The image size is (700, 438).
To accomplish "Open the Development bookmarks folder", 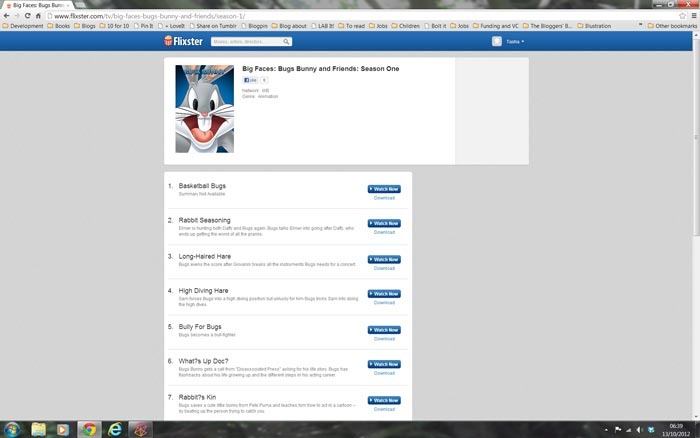I will [x=23, y=26].
